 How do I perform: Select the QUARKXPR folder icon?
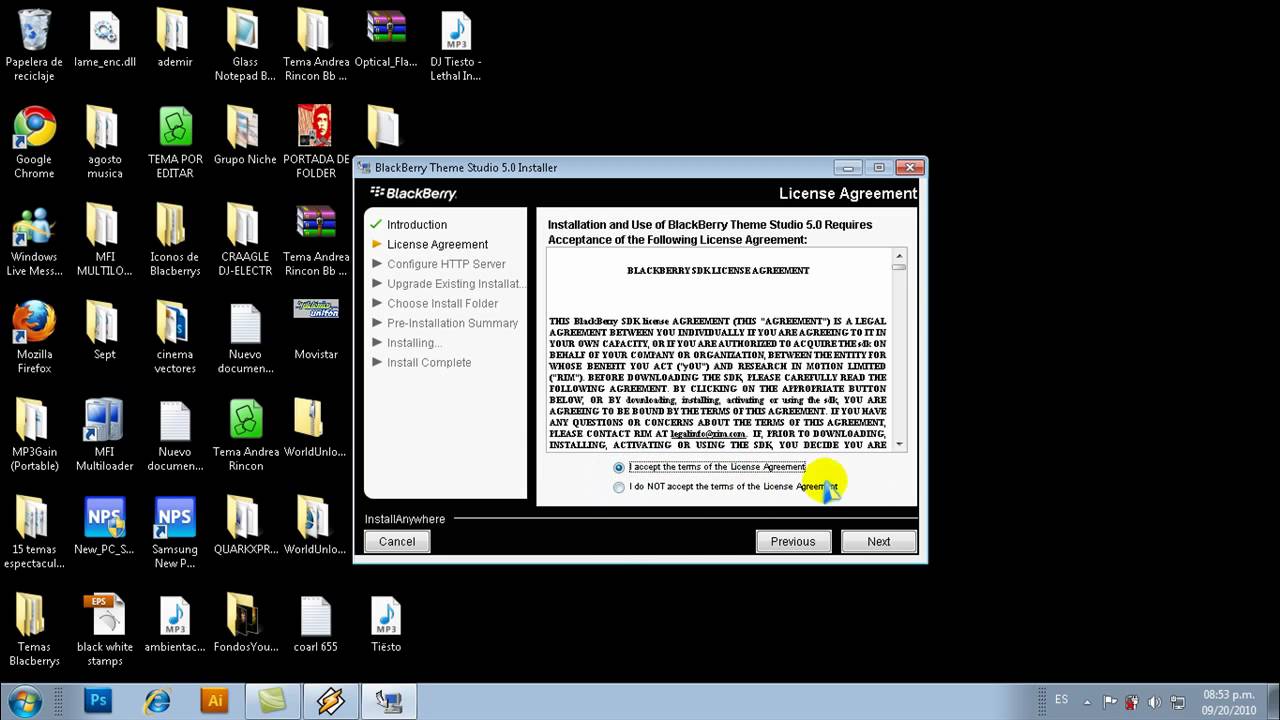click(x=245, y=526)
